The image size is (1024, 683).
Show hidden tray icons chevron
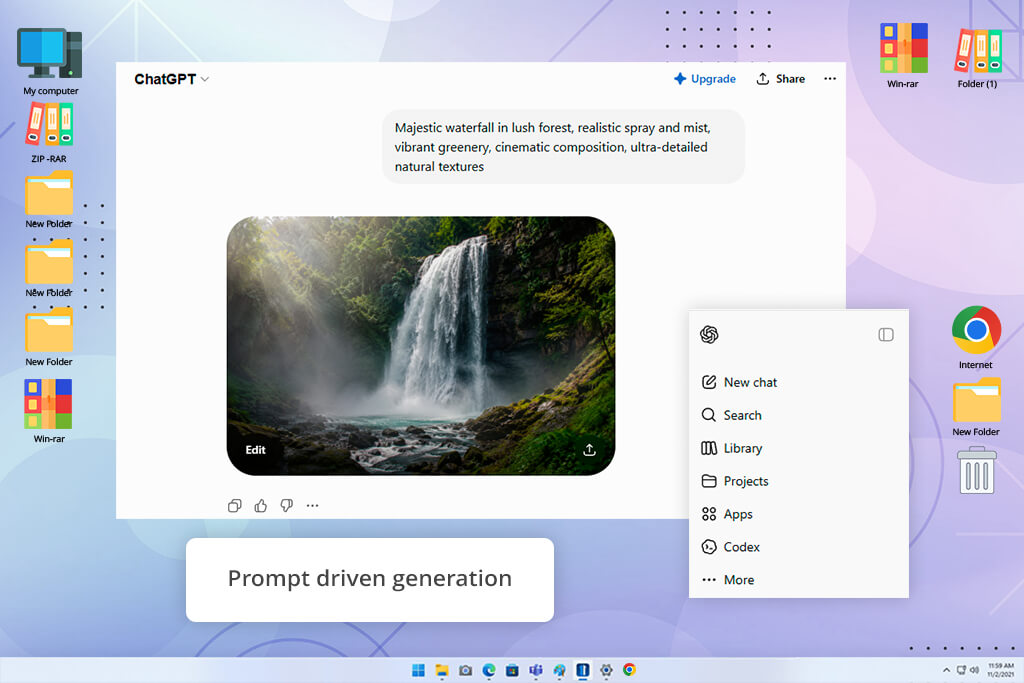(x=946, y=670)
